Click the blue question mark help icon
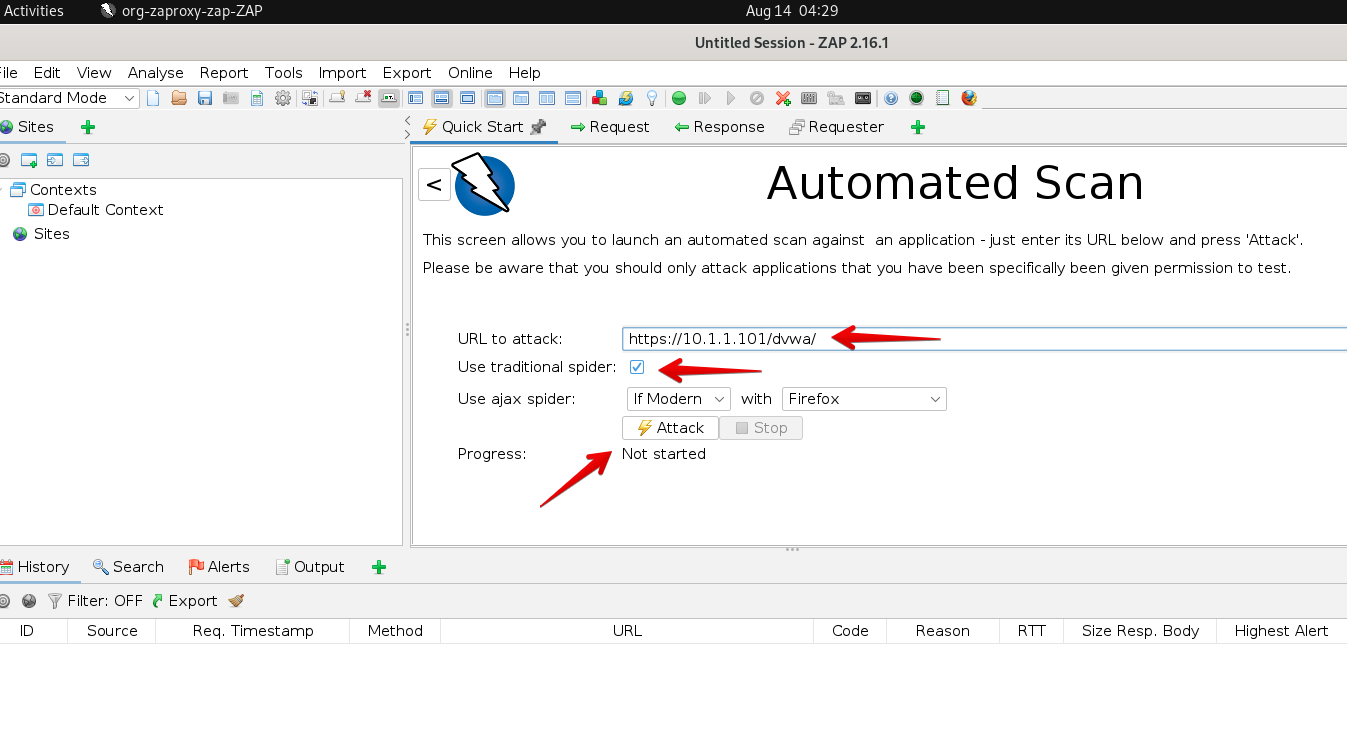The height and width of the screenshot is (736, 1347). pyautogui.click(x=890, y=98)
